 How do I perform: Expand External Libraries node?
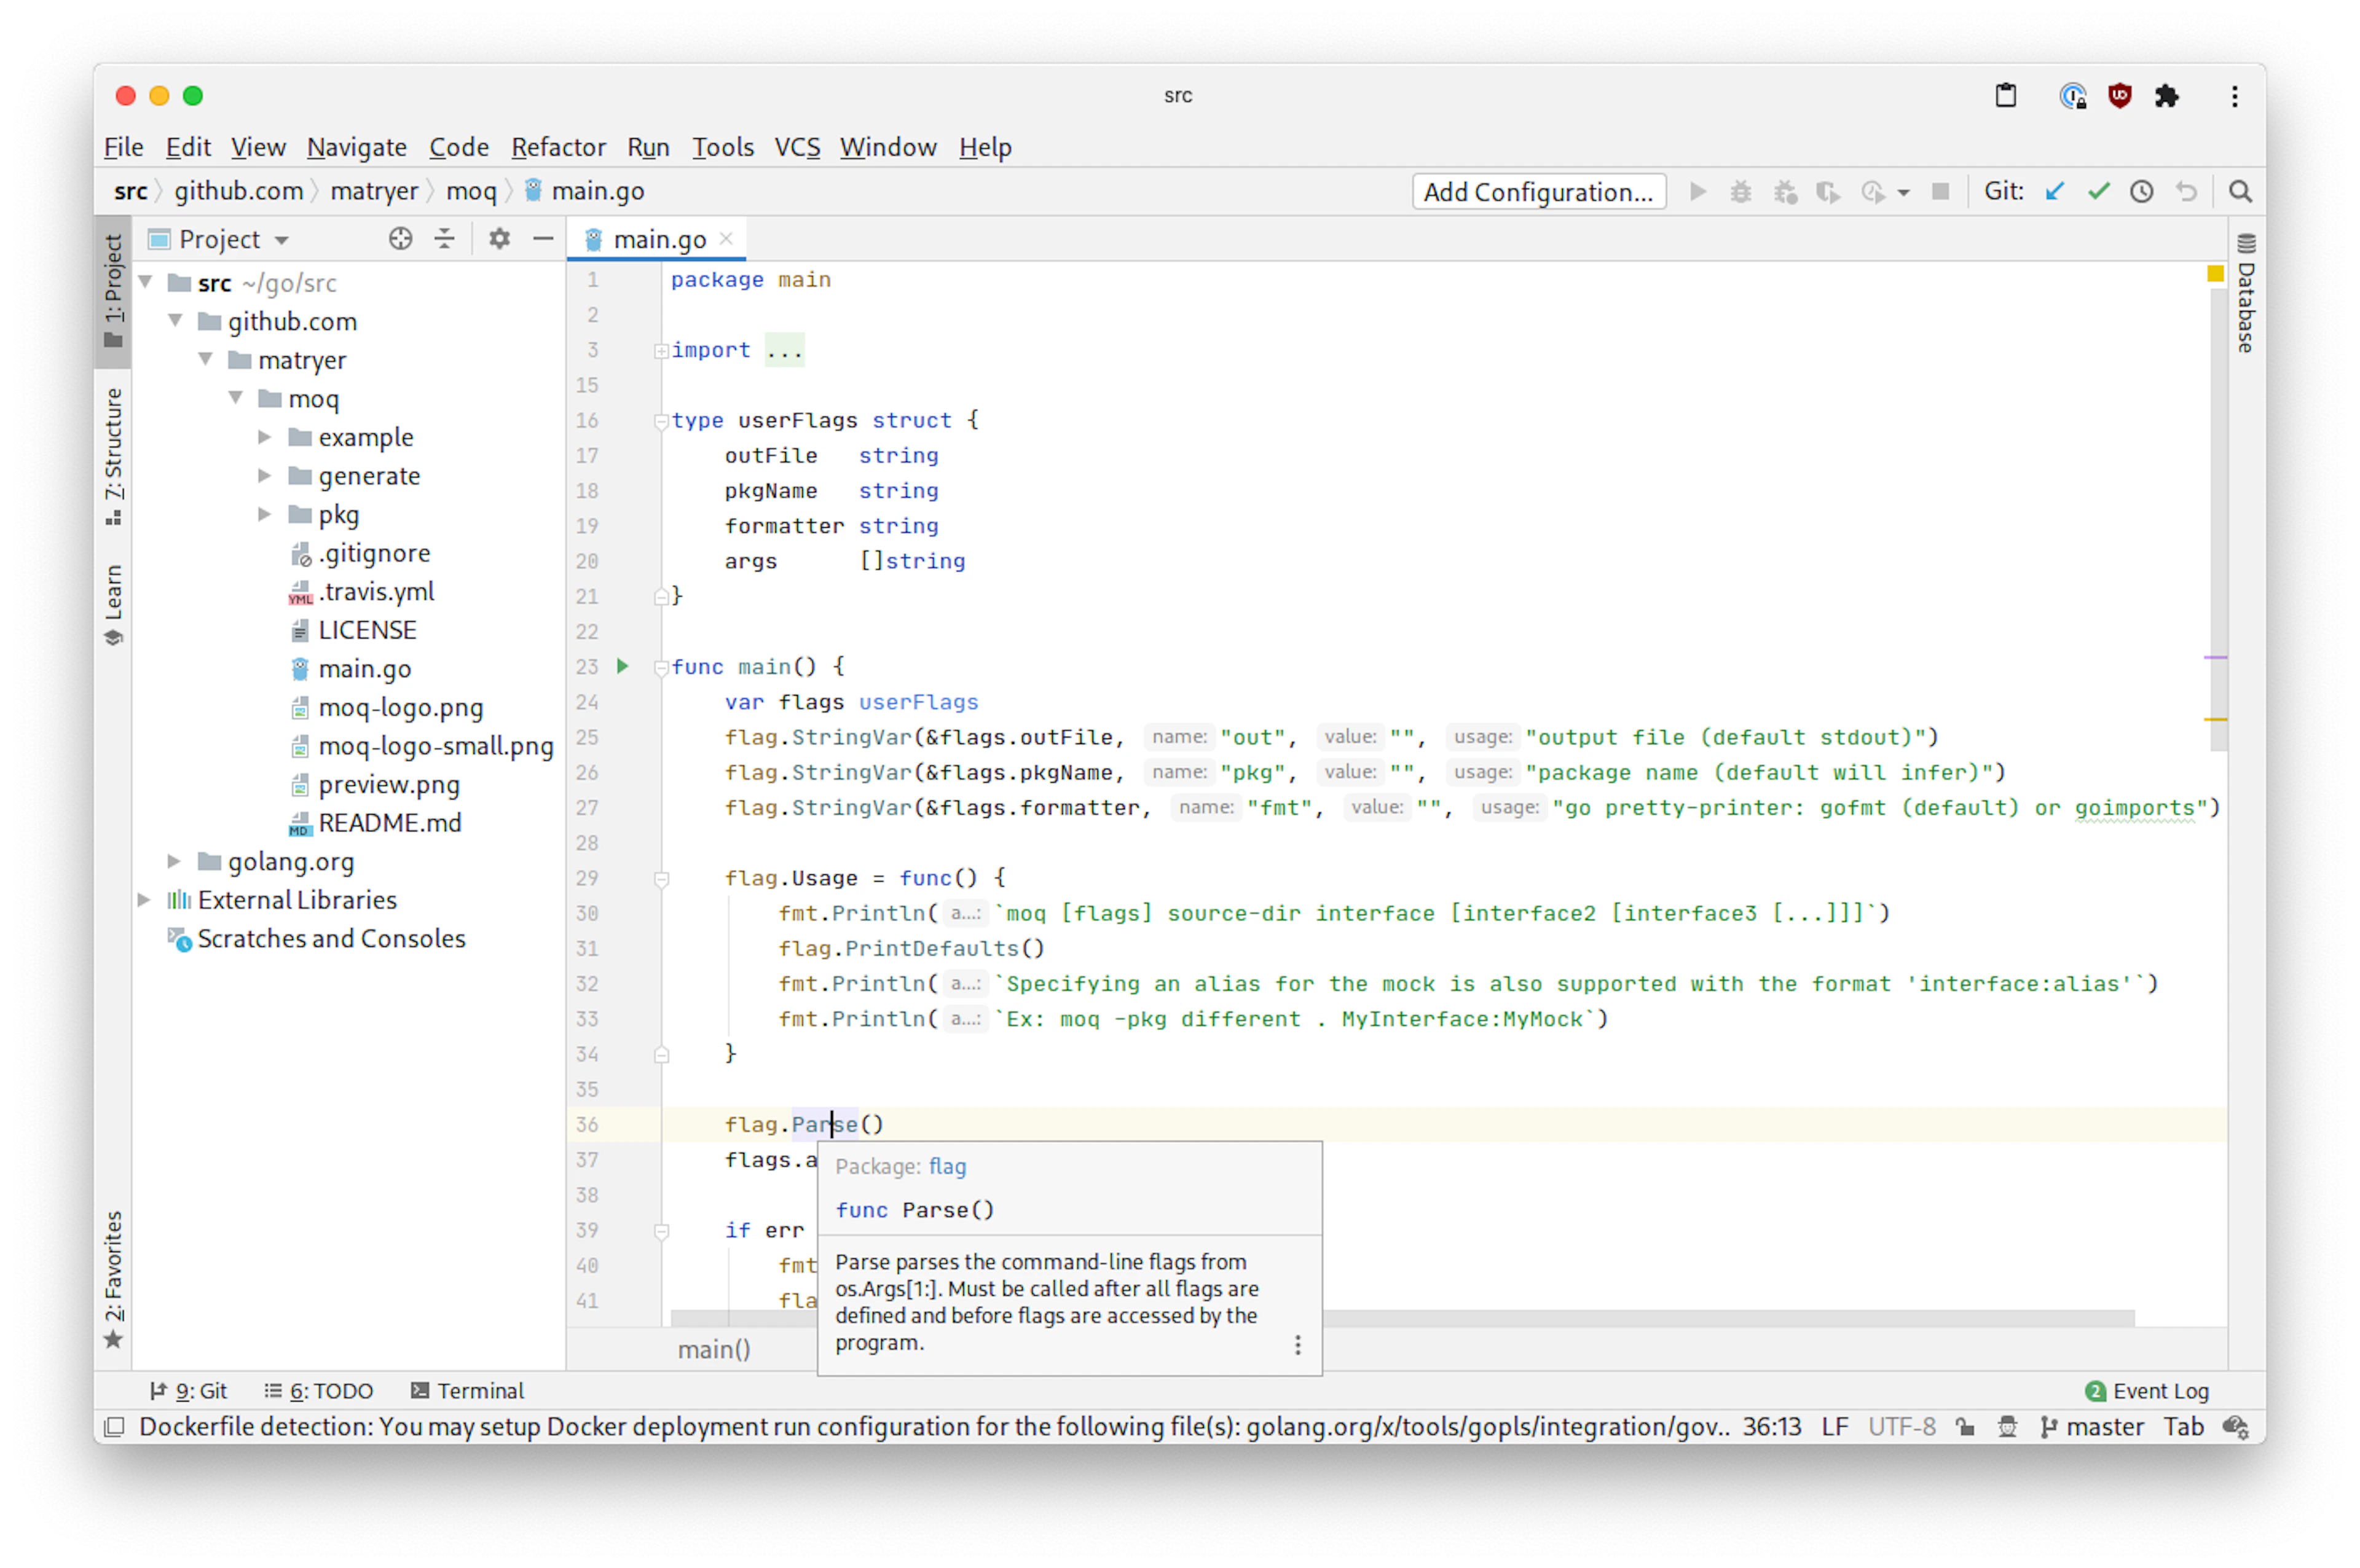[x=145, y=900]
